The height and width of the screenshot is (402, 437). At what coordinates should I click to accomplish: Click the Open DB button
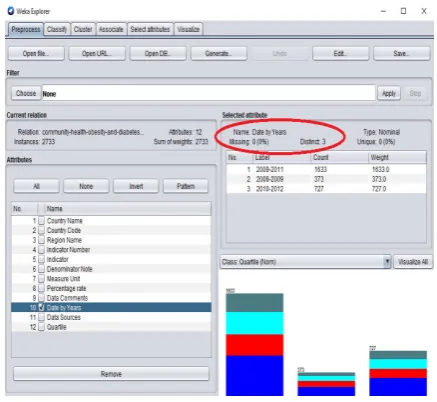(x=158, y=53)
